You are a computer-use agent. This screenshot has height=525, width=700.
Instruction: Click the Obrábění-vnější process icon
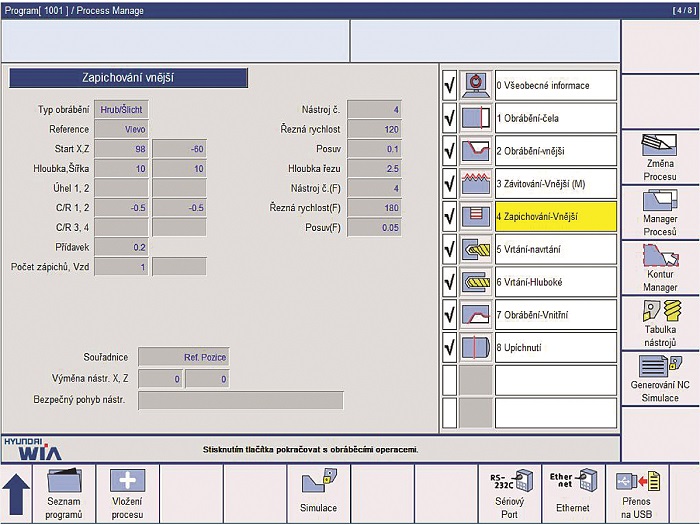pos(476,151)
